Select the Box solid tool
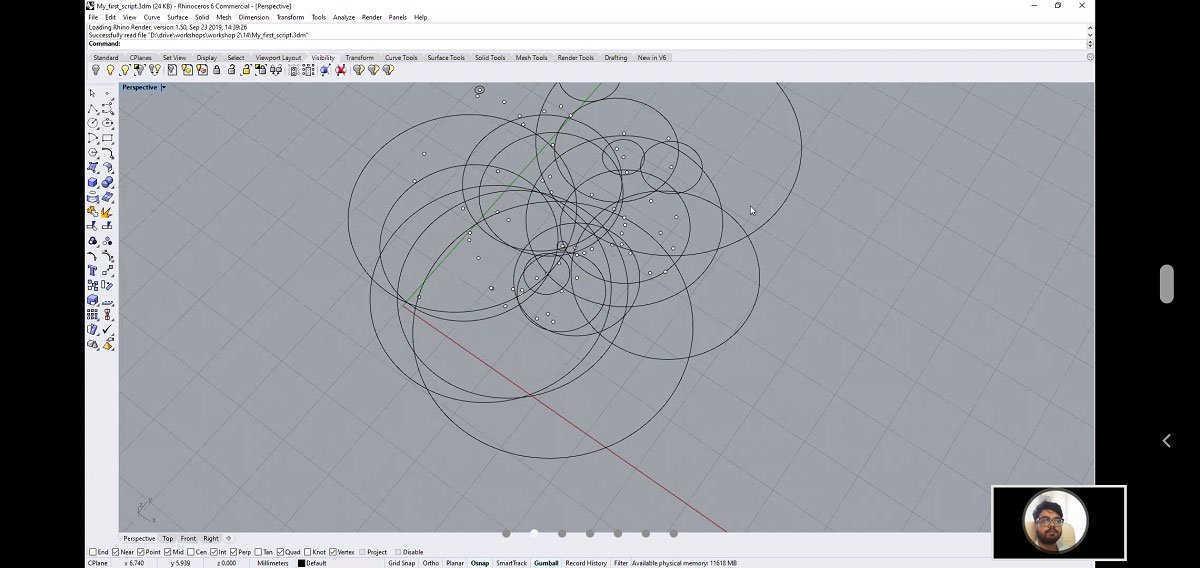Viewport: 1200px width, 568px height. click(x=93, y=183)
